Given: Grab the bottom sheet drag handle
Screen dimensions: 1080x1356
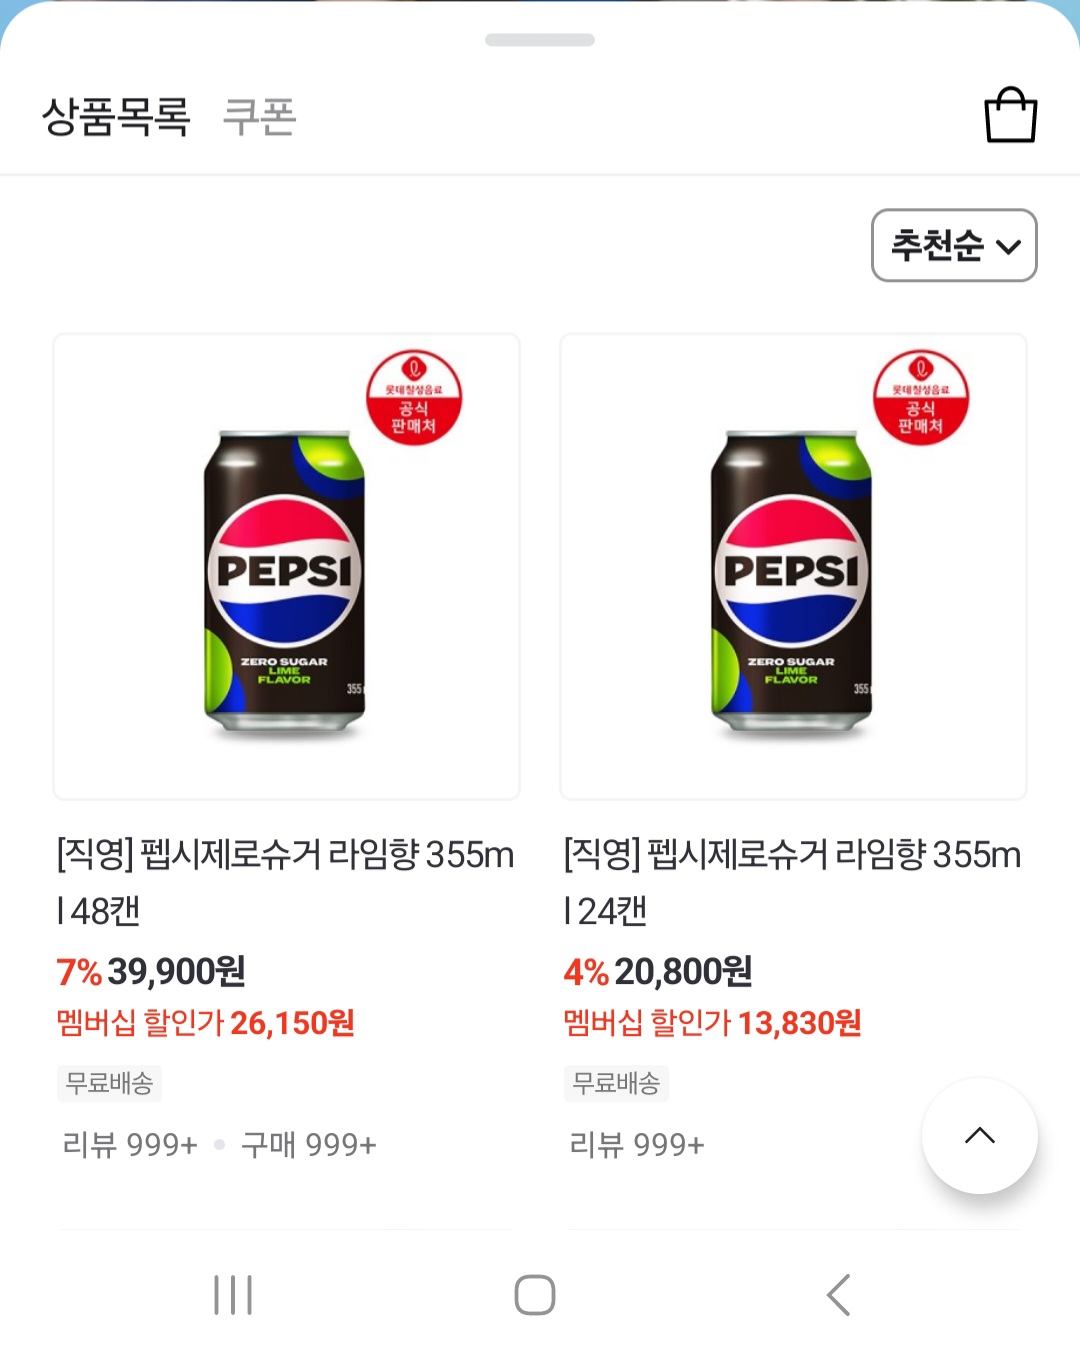Looking at the screenshot, I should (x=540, y=40).
